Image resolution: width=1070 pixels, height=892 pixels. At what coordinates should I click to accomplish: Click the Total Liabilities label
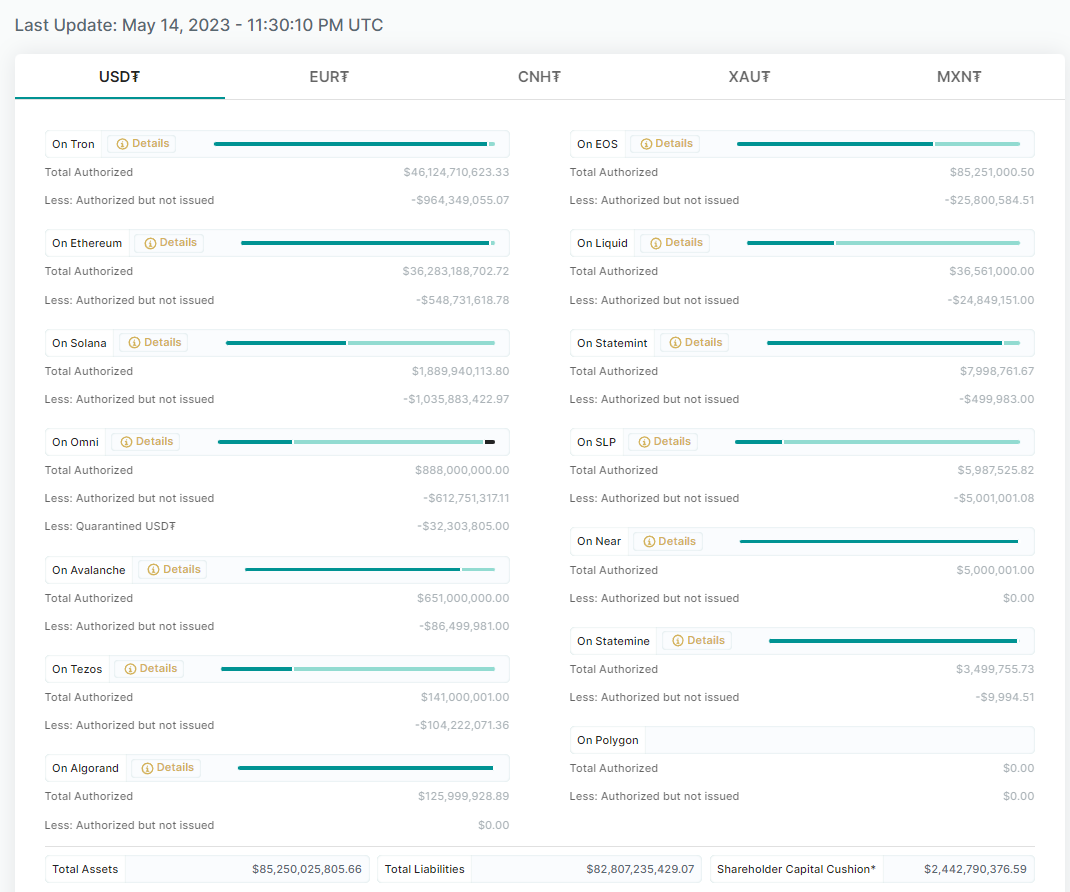point(424,869)
